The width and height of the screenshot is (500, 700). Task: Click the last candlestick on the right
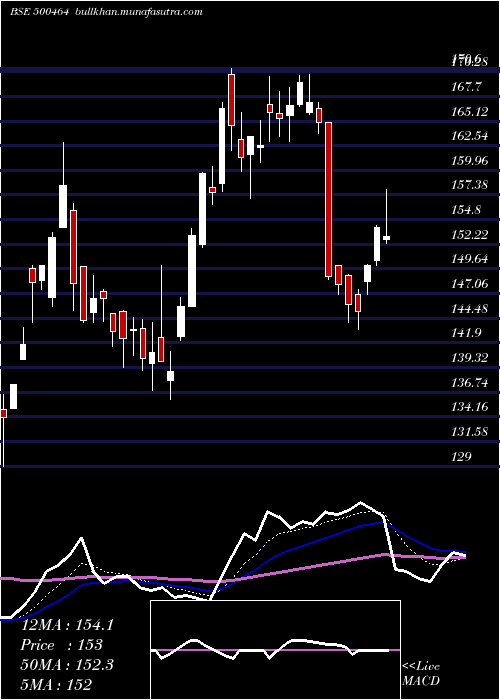(387, 238)
